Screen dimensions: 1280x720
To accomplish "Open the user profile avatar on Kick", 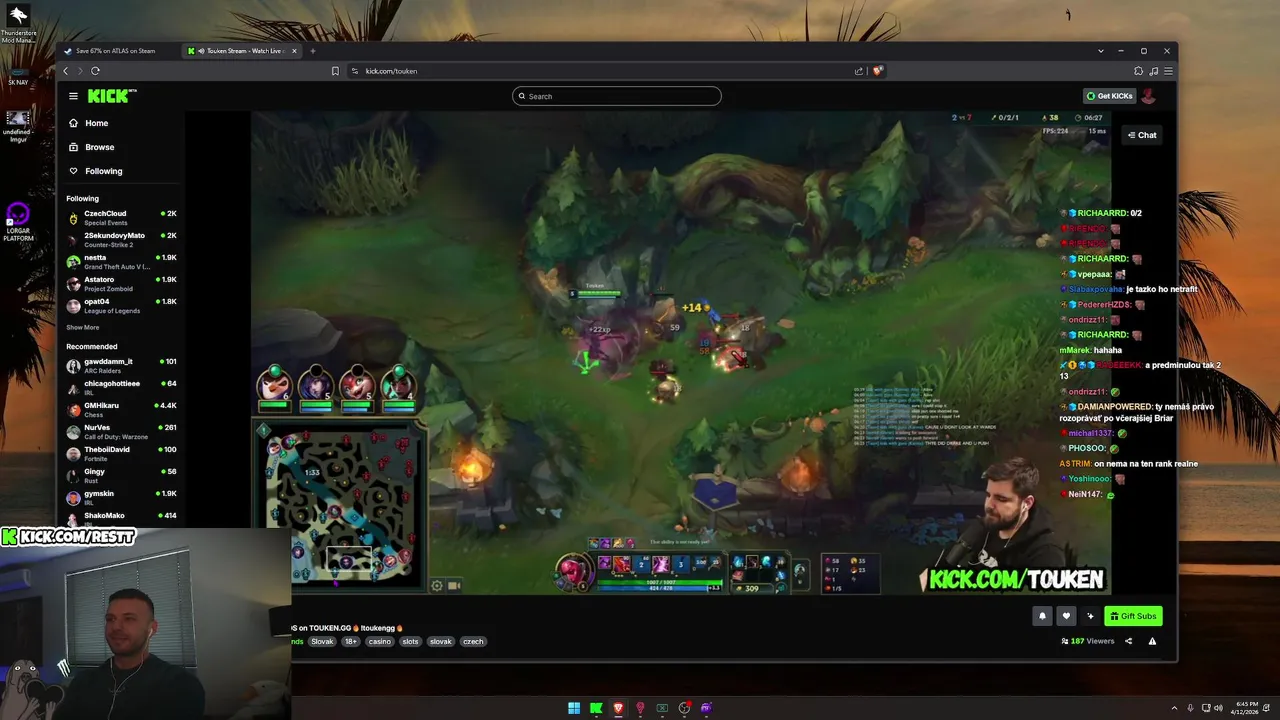I will click(x=1149, y=96).
